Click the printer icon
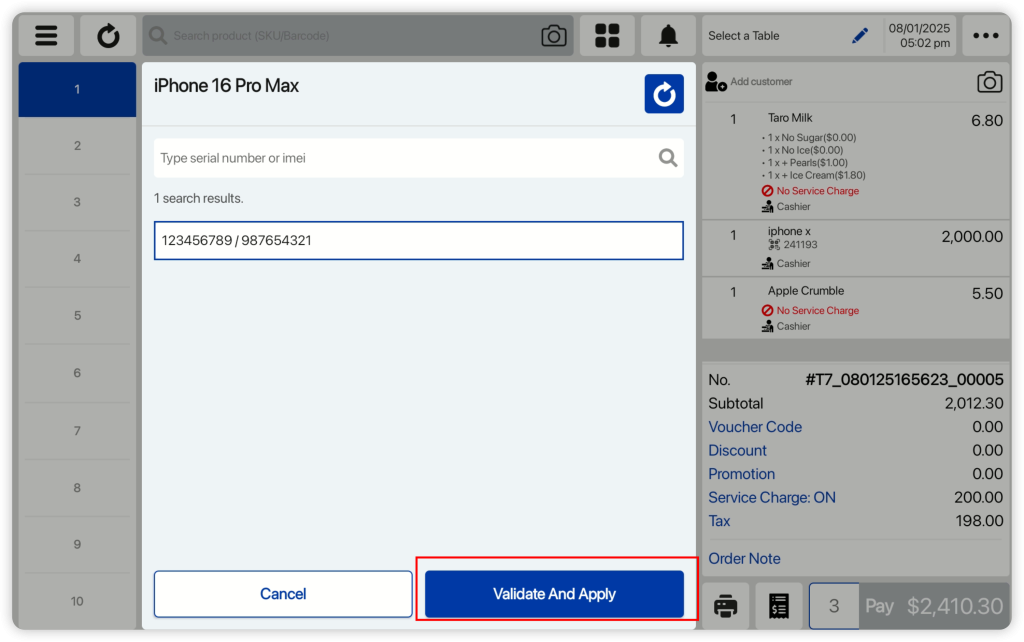This screenshot has height=642, width=1024. (x=726, y=606)
